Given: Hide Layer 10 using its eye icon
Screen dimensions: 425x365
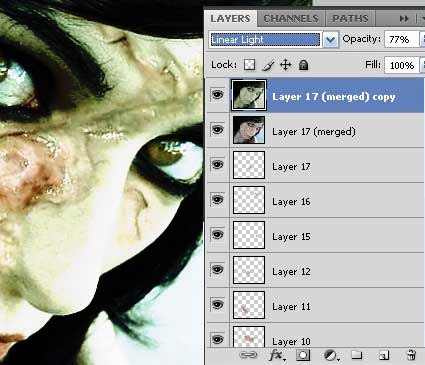Looking at the screenshot, I should 217,339.
